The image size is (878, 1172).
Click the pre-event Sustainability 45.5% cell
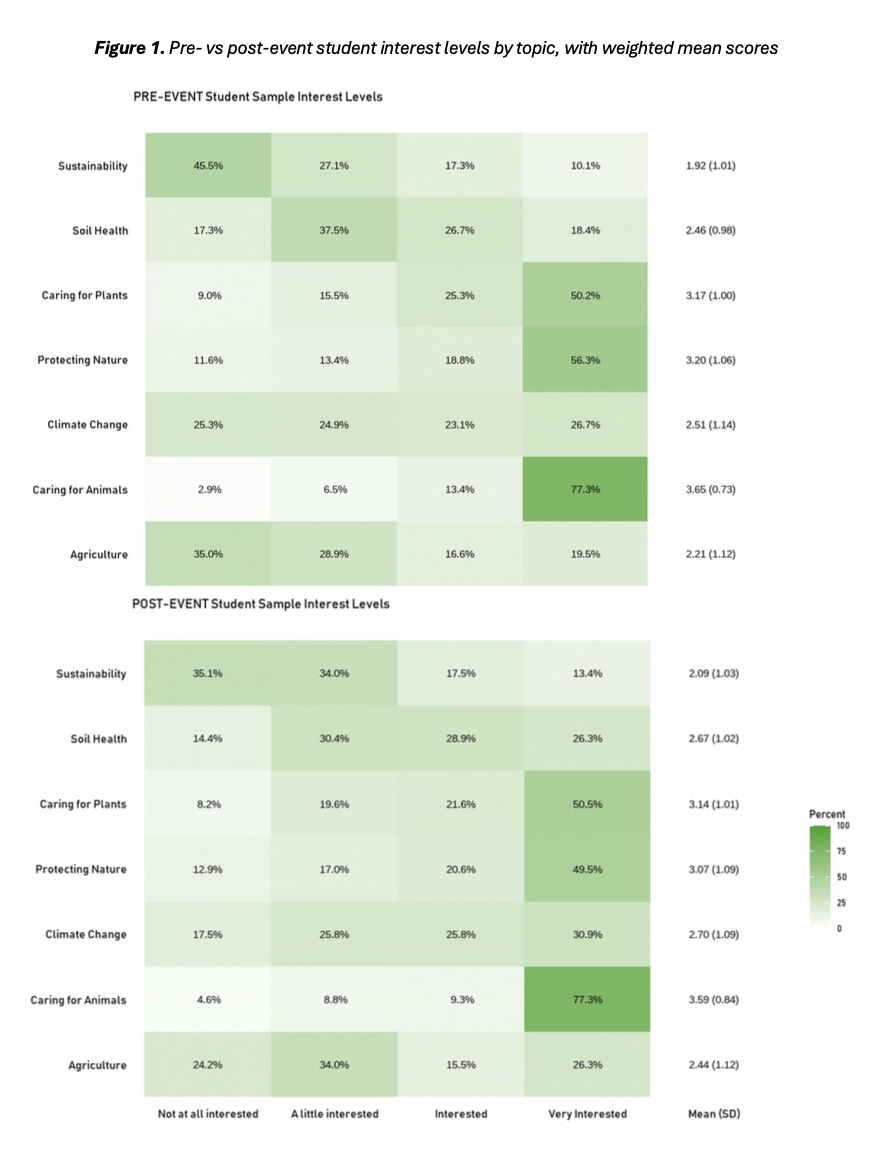pos(208,166)
